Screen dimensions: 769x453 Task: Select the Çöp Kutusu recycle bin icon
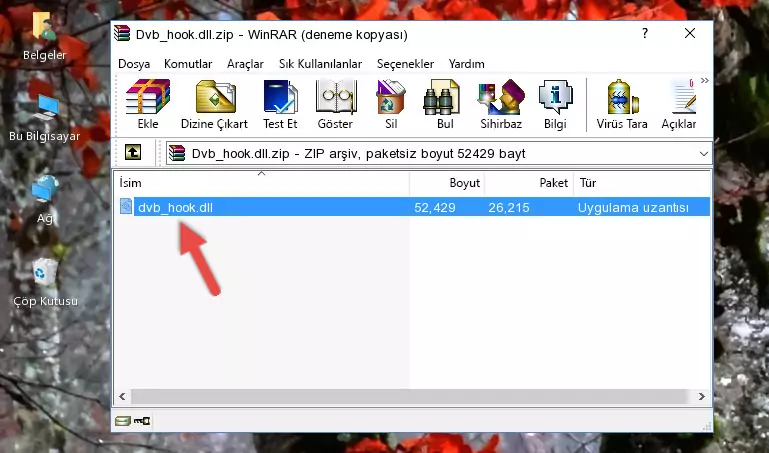click(45, 283)
